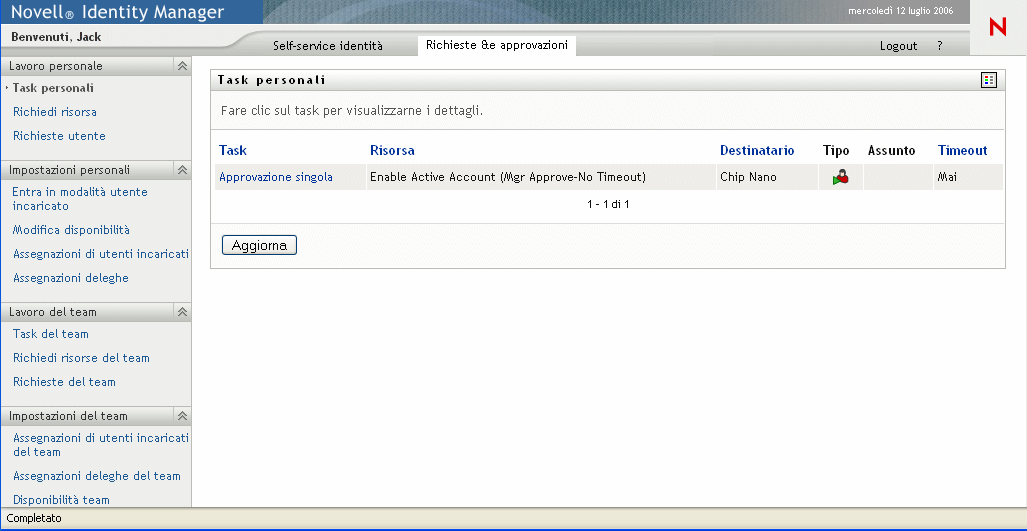Collapse the Lavoro del team section
The width and height of the screenshot is (1027, 531).
(182, 312)
